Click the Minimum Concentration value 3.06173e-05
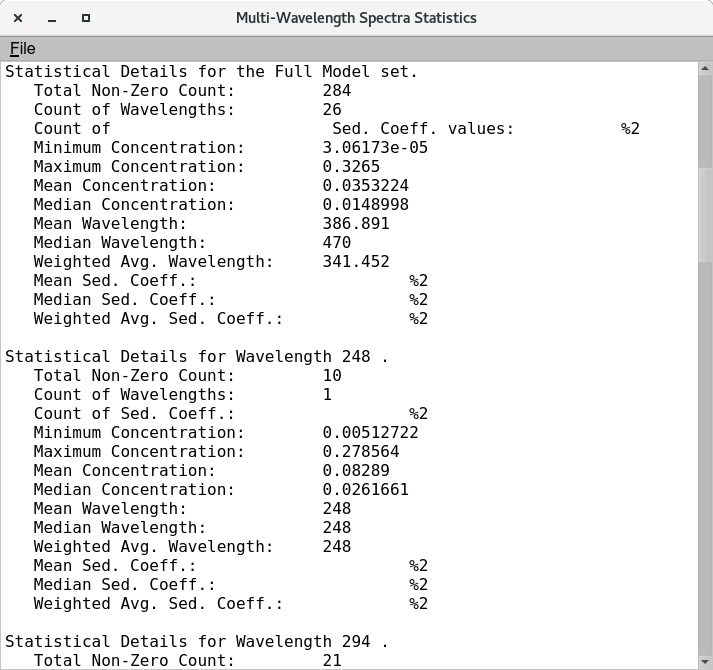 375,148
